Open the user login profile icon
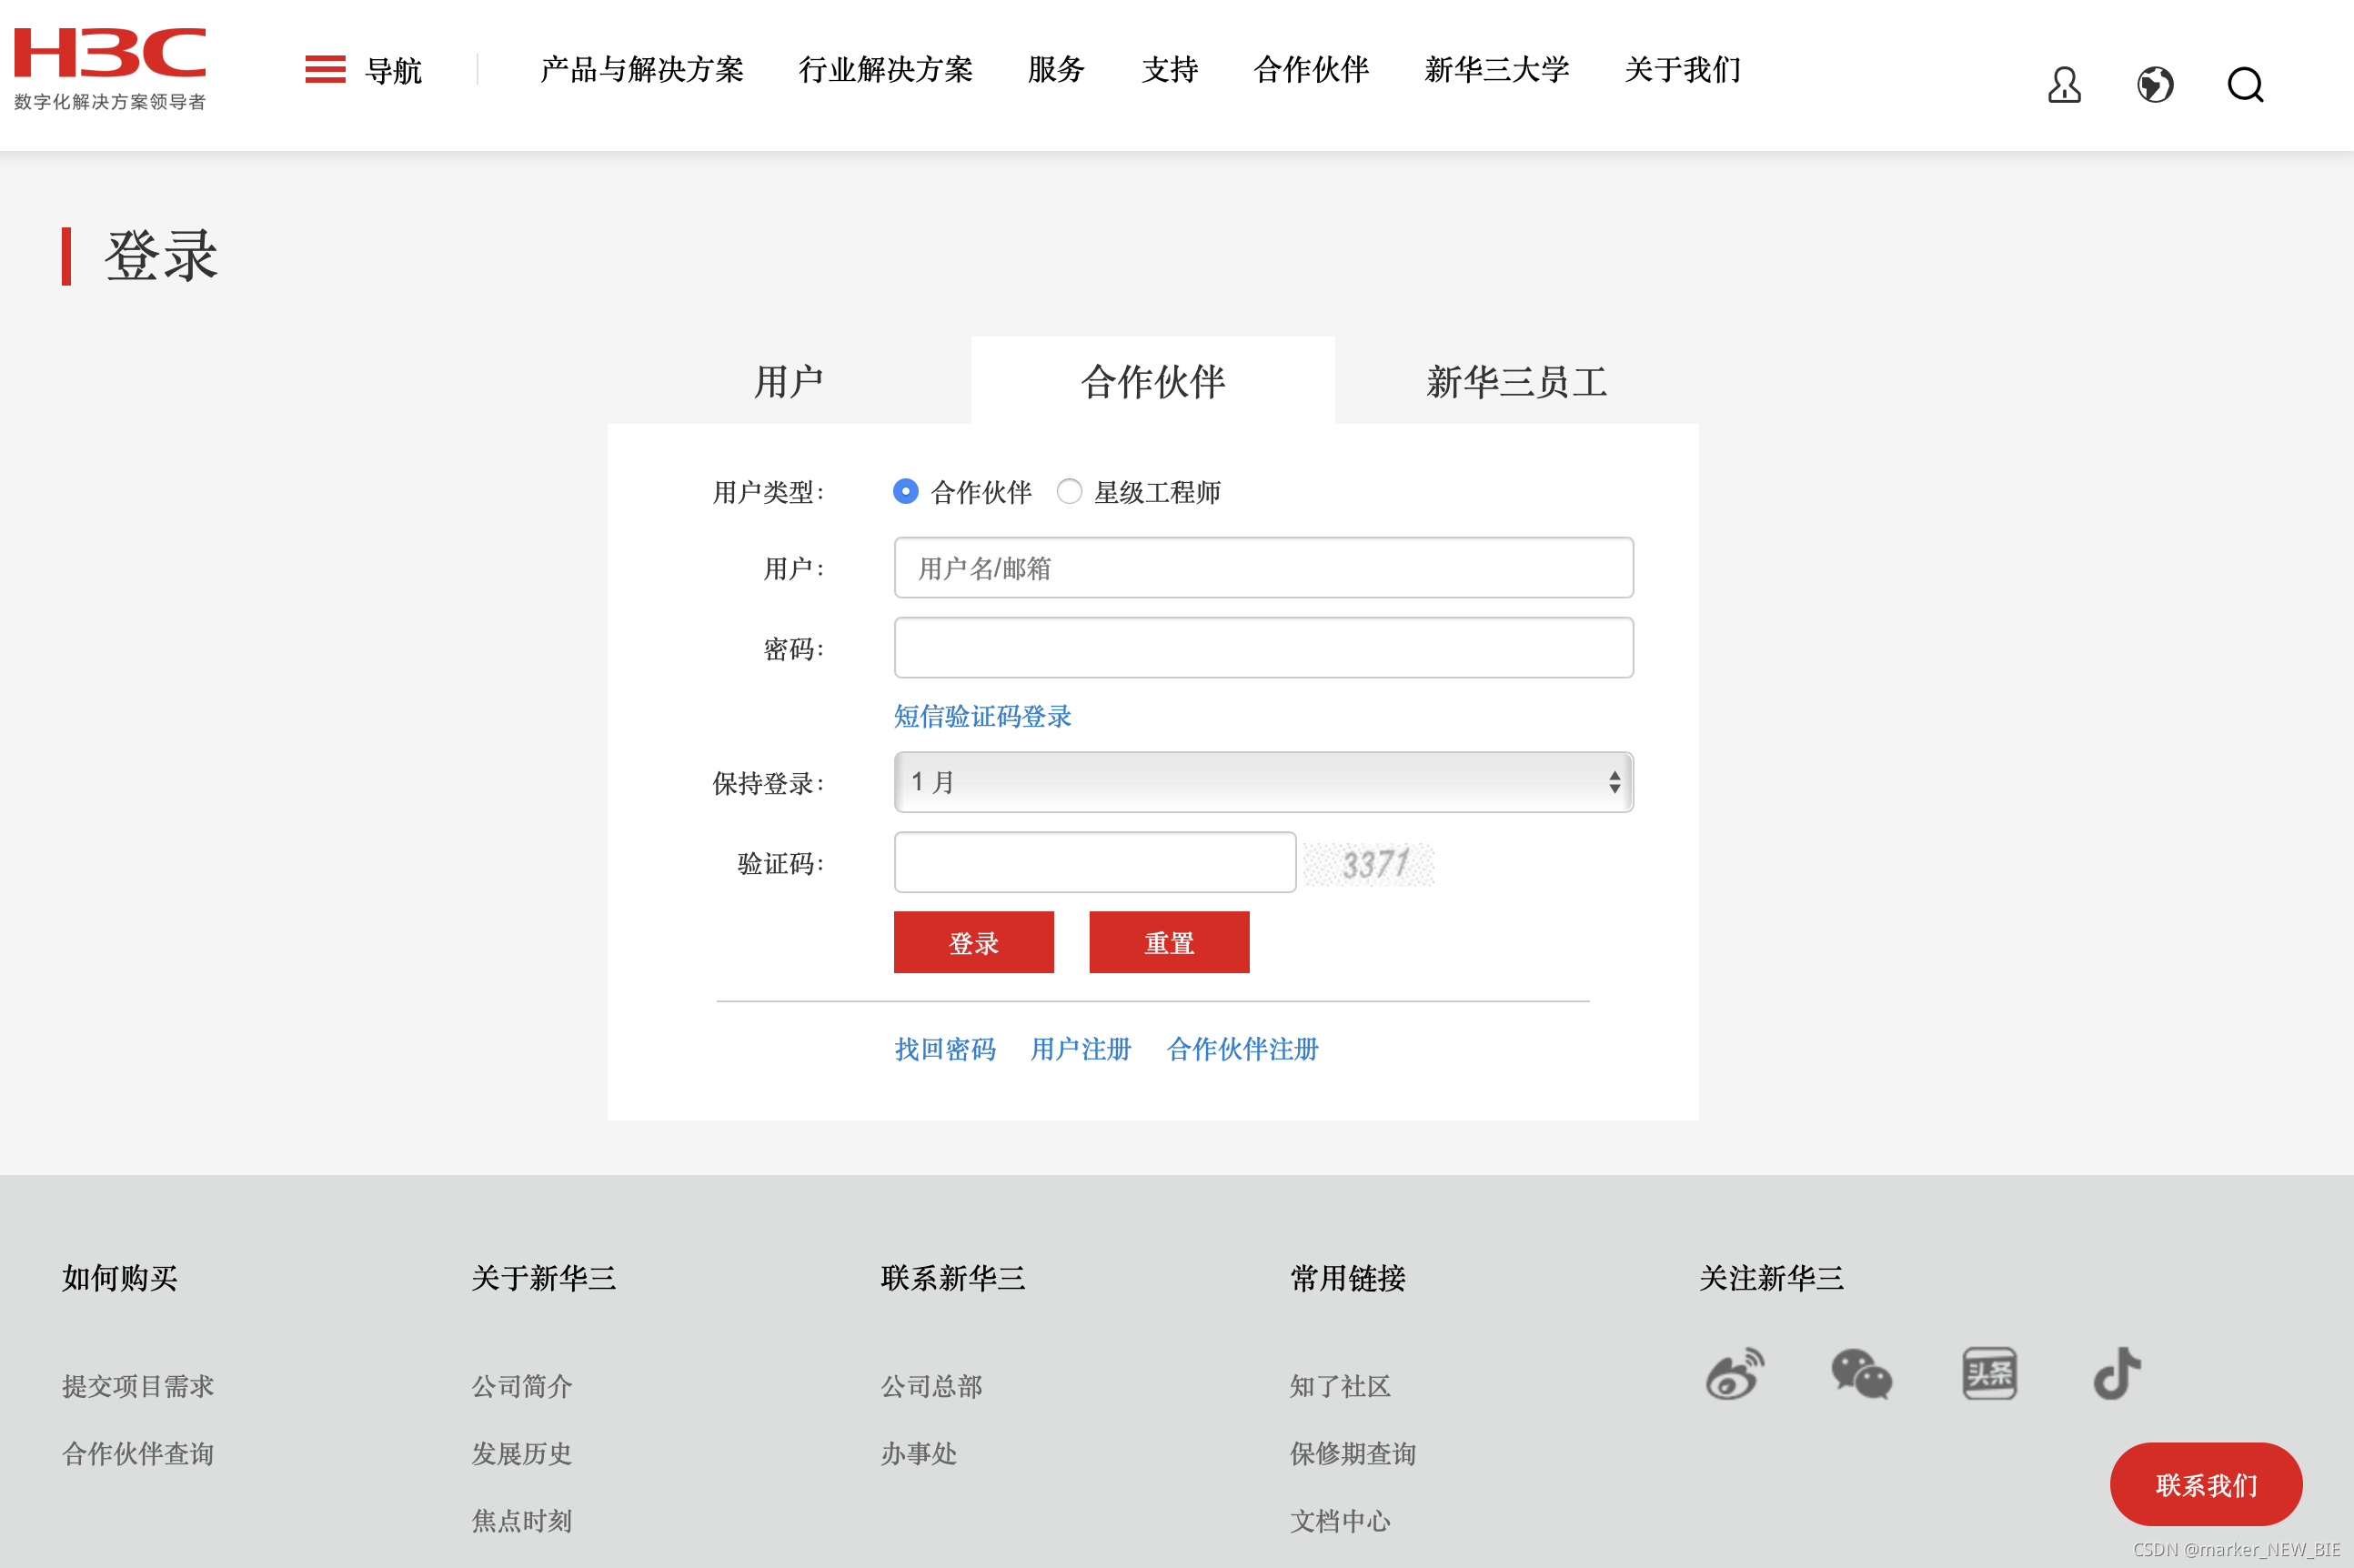 point(2065,85)
